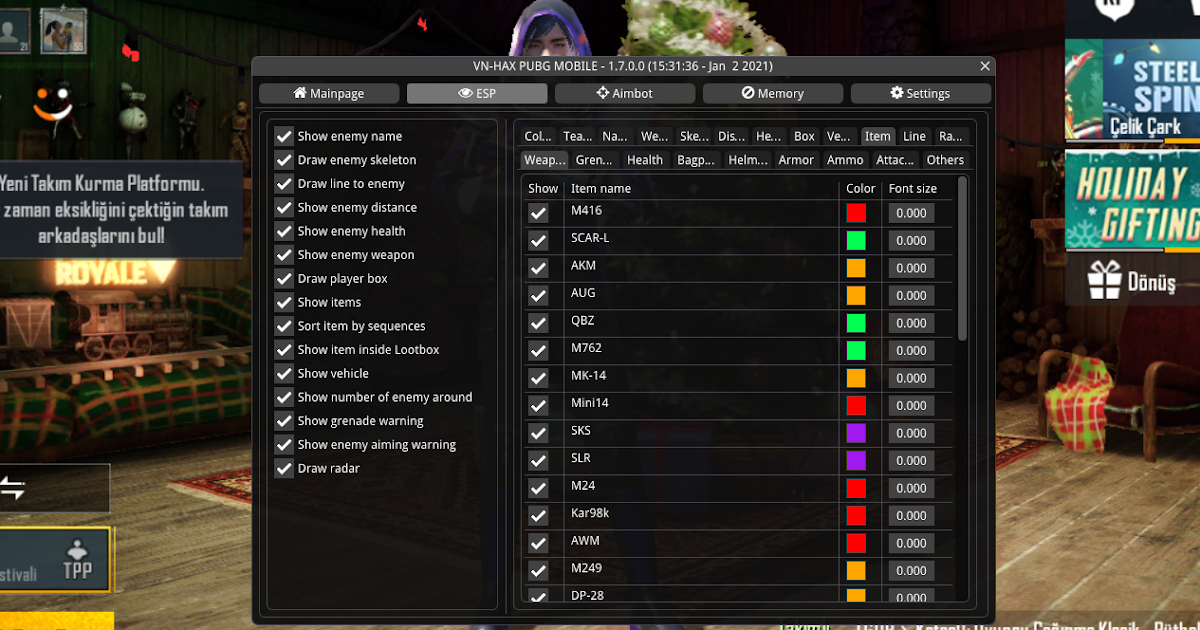This screenshot has width=1200, height=630.
Task: Toggle the AKM show checkbox
Action: pos(539,268)
